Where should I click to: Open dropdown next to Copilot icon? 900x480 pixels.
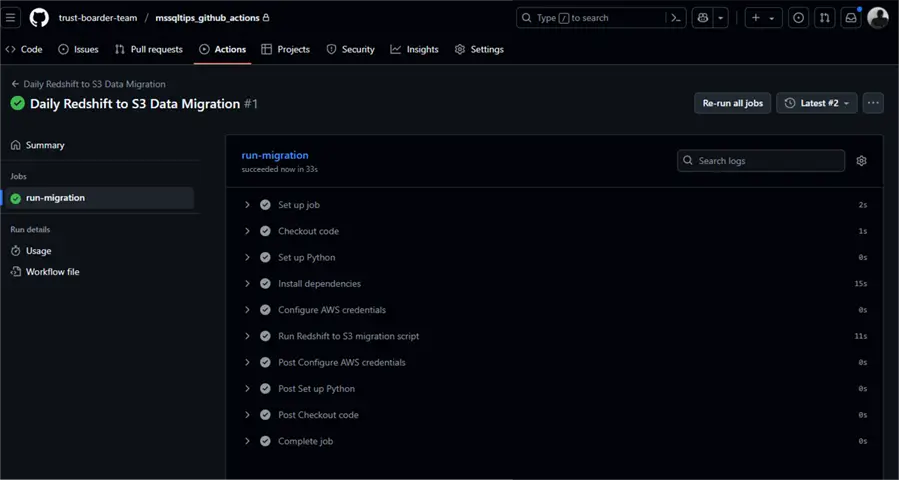tap(721, 18)
